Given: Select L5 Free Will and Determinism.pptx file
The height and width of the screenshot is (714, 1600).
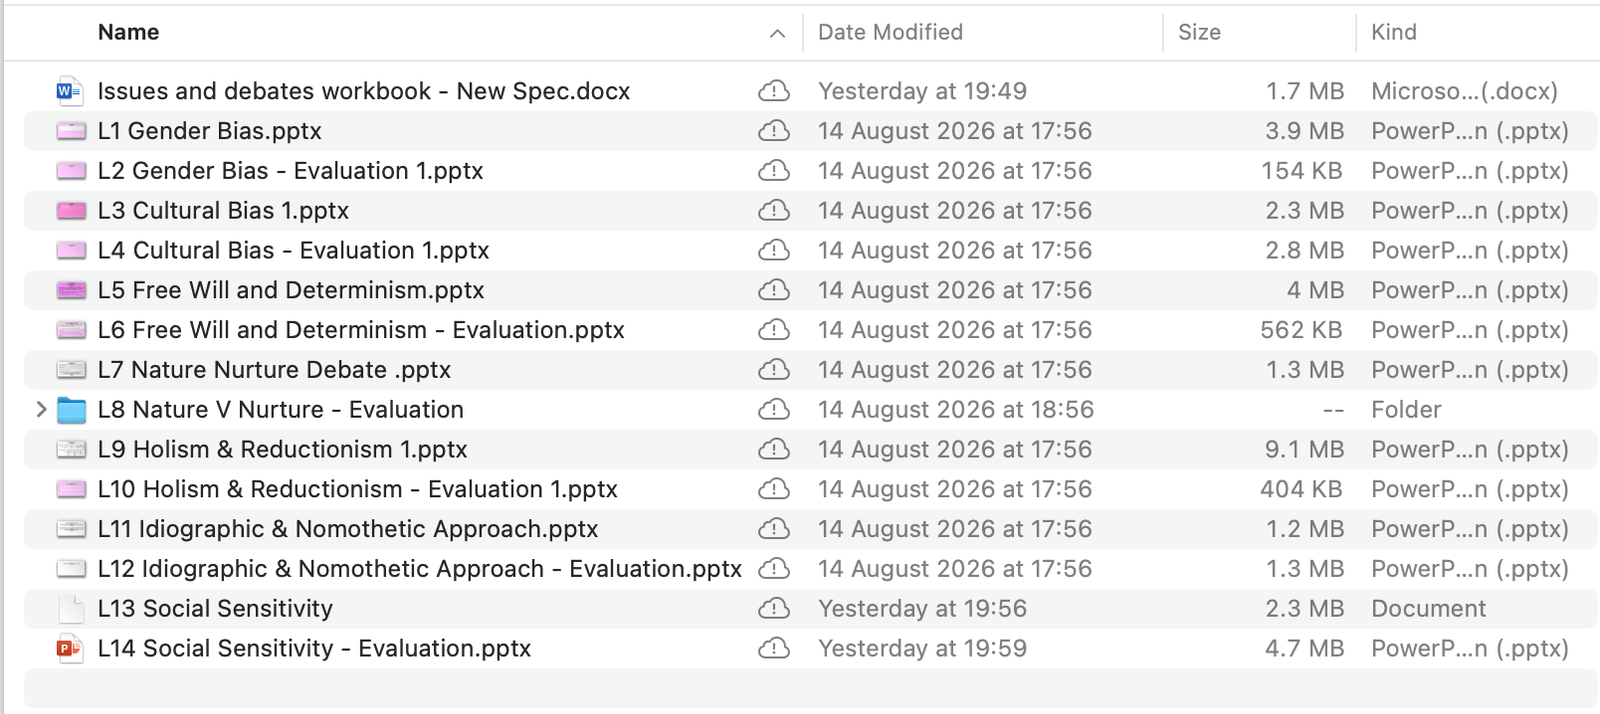Looking at the screenshot, I should point(811,290).
